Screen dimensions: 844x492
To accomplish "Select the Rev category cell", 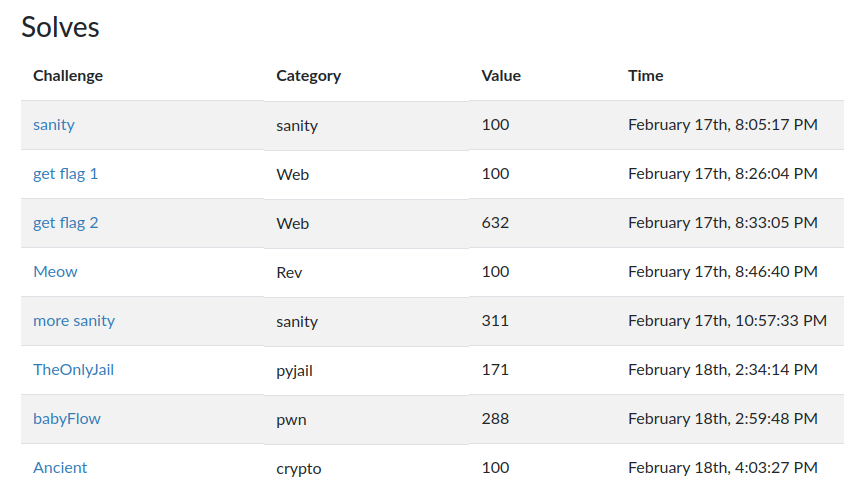I will click(289, 272).
